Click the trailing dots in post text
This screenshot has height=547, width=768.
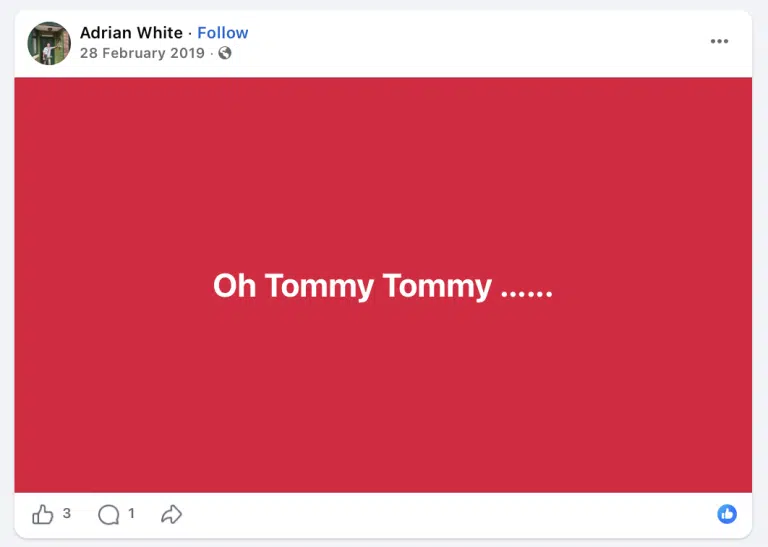527,293
